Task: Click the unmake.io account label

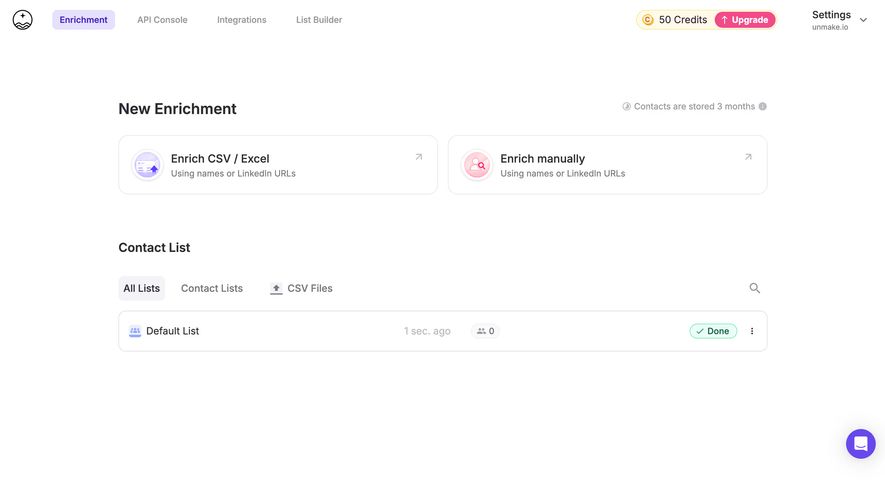Action: pyautogui.click(x=830, y=27)
